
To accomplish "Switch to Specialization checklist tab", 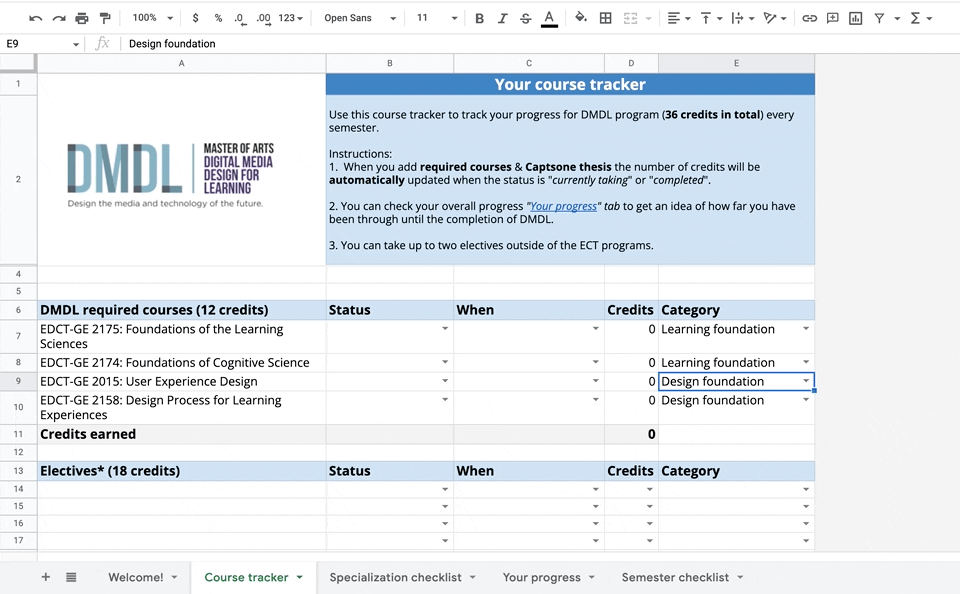I will pos(396,577).
